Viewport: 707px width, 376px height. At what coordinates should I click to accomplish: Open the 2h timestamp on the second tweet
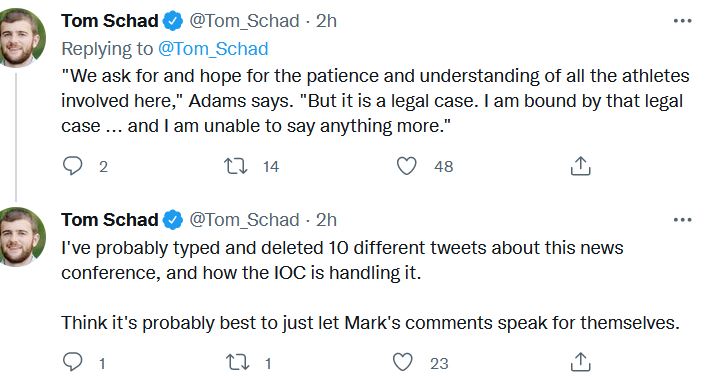click(x=326, y=220)
